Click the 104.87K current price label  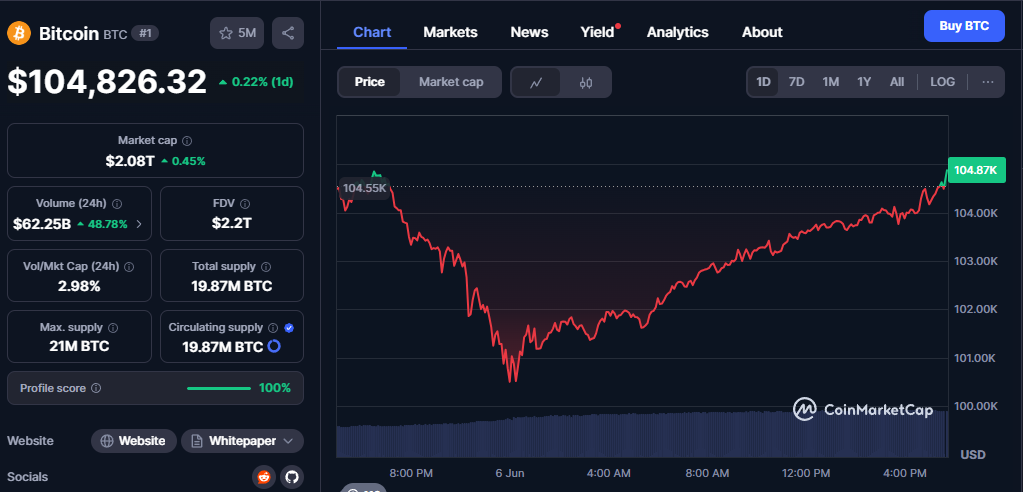tap(975, 170)
